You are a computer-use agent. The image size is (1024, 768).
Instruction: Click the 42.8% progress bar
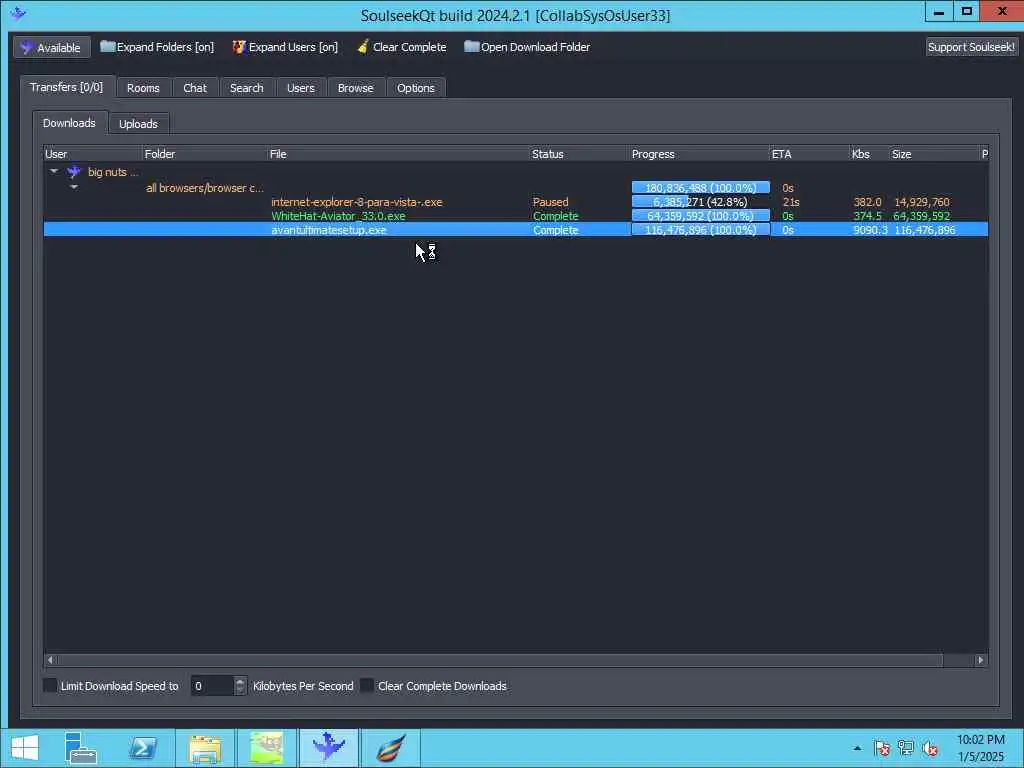701,202
